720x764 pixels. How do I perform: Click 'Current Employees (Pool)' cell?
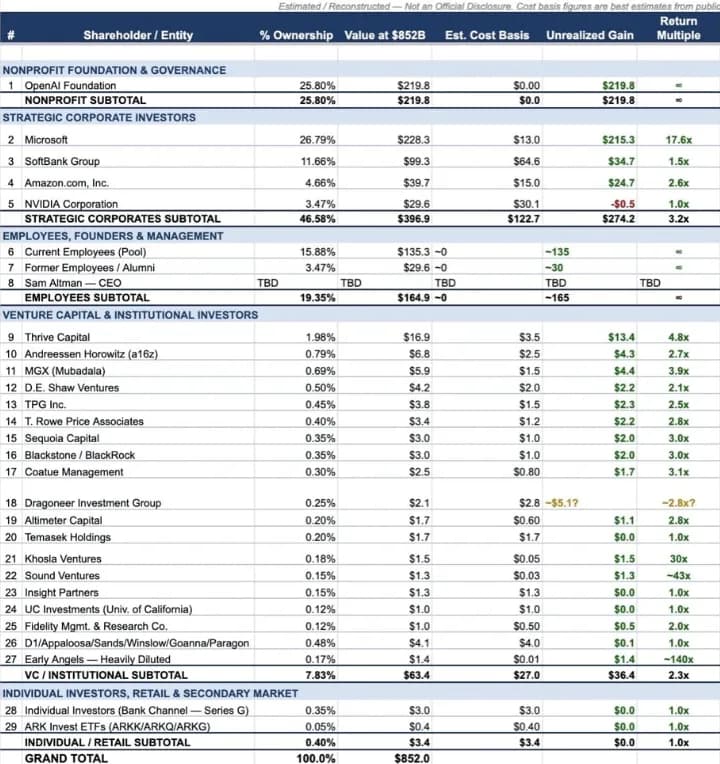[x=85, y=252]
